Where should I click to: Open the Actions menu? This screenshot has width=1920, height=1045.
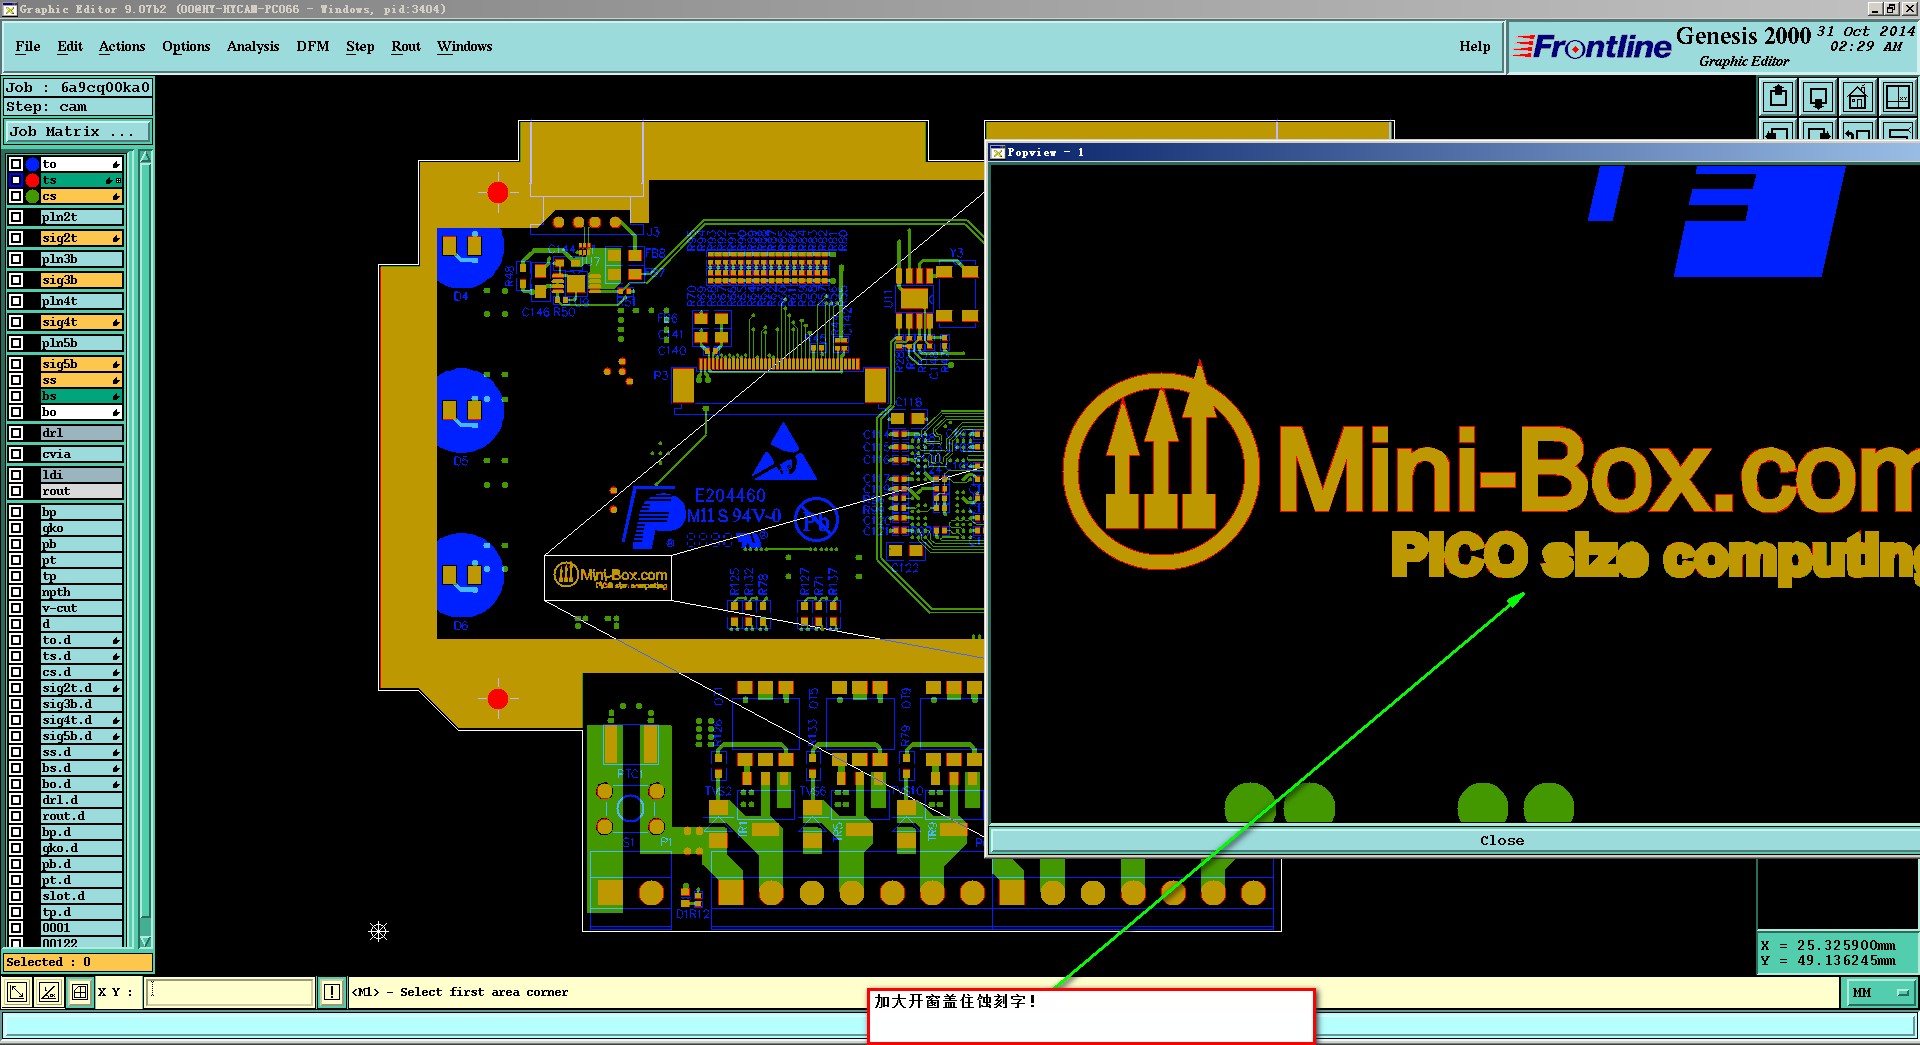click(x=122, y=46)
